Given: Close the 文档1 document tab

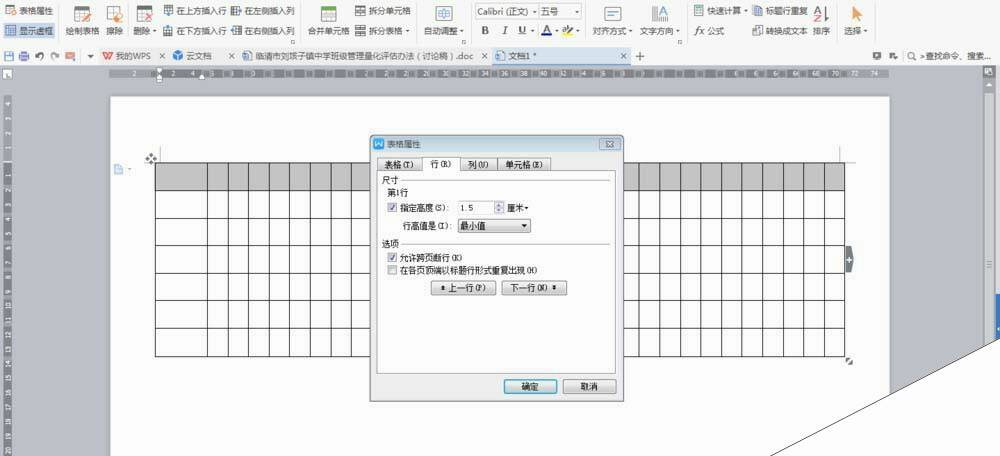Looking at the screenshot, I should pyautogui.click(x=624, y=56).
